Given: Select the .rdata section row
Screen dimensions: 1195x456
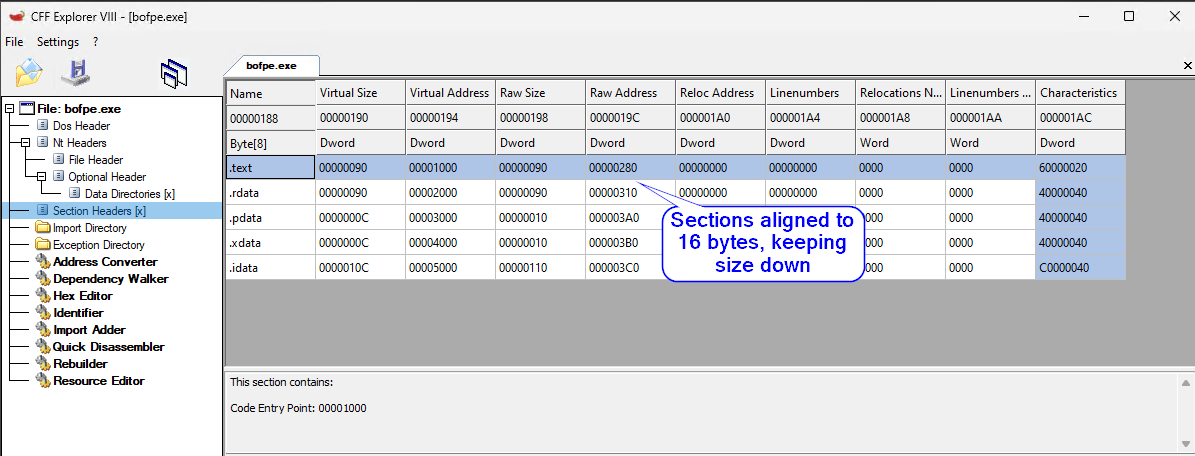Looking at the screenshot, I should pos(675,192).
